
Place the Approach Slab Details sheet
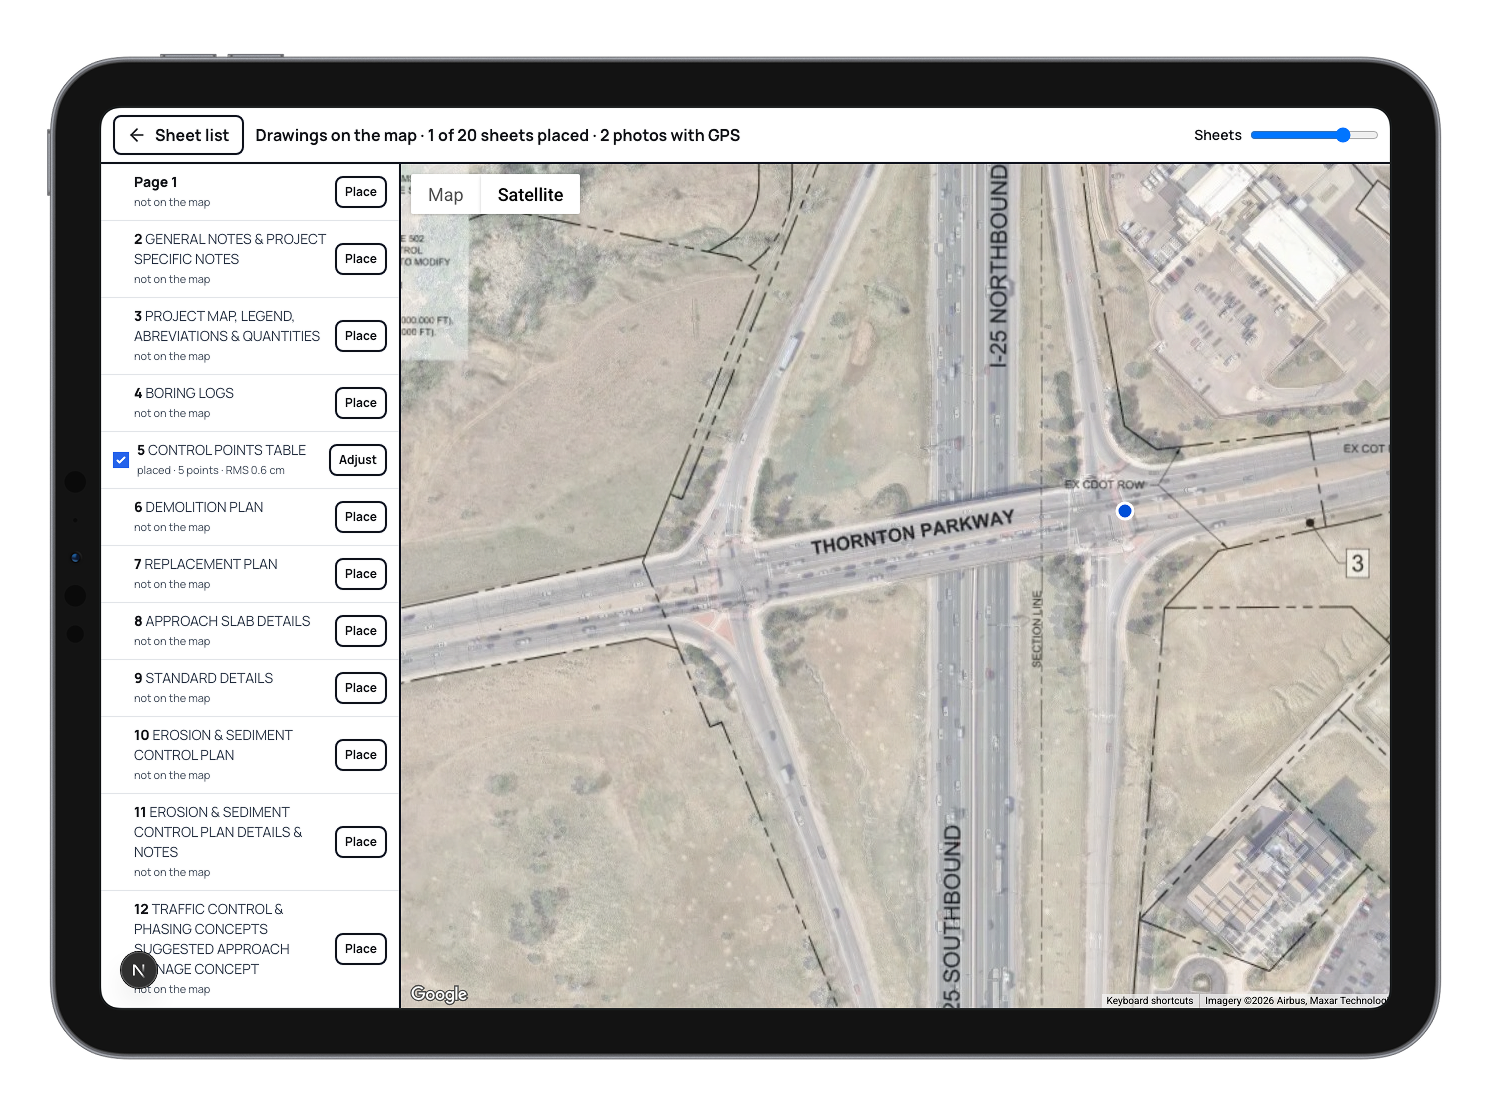pos(361,631)
